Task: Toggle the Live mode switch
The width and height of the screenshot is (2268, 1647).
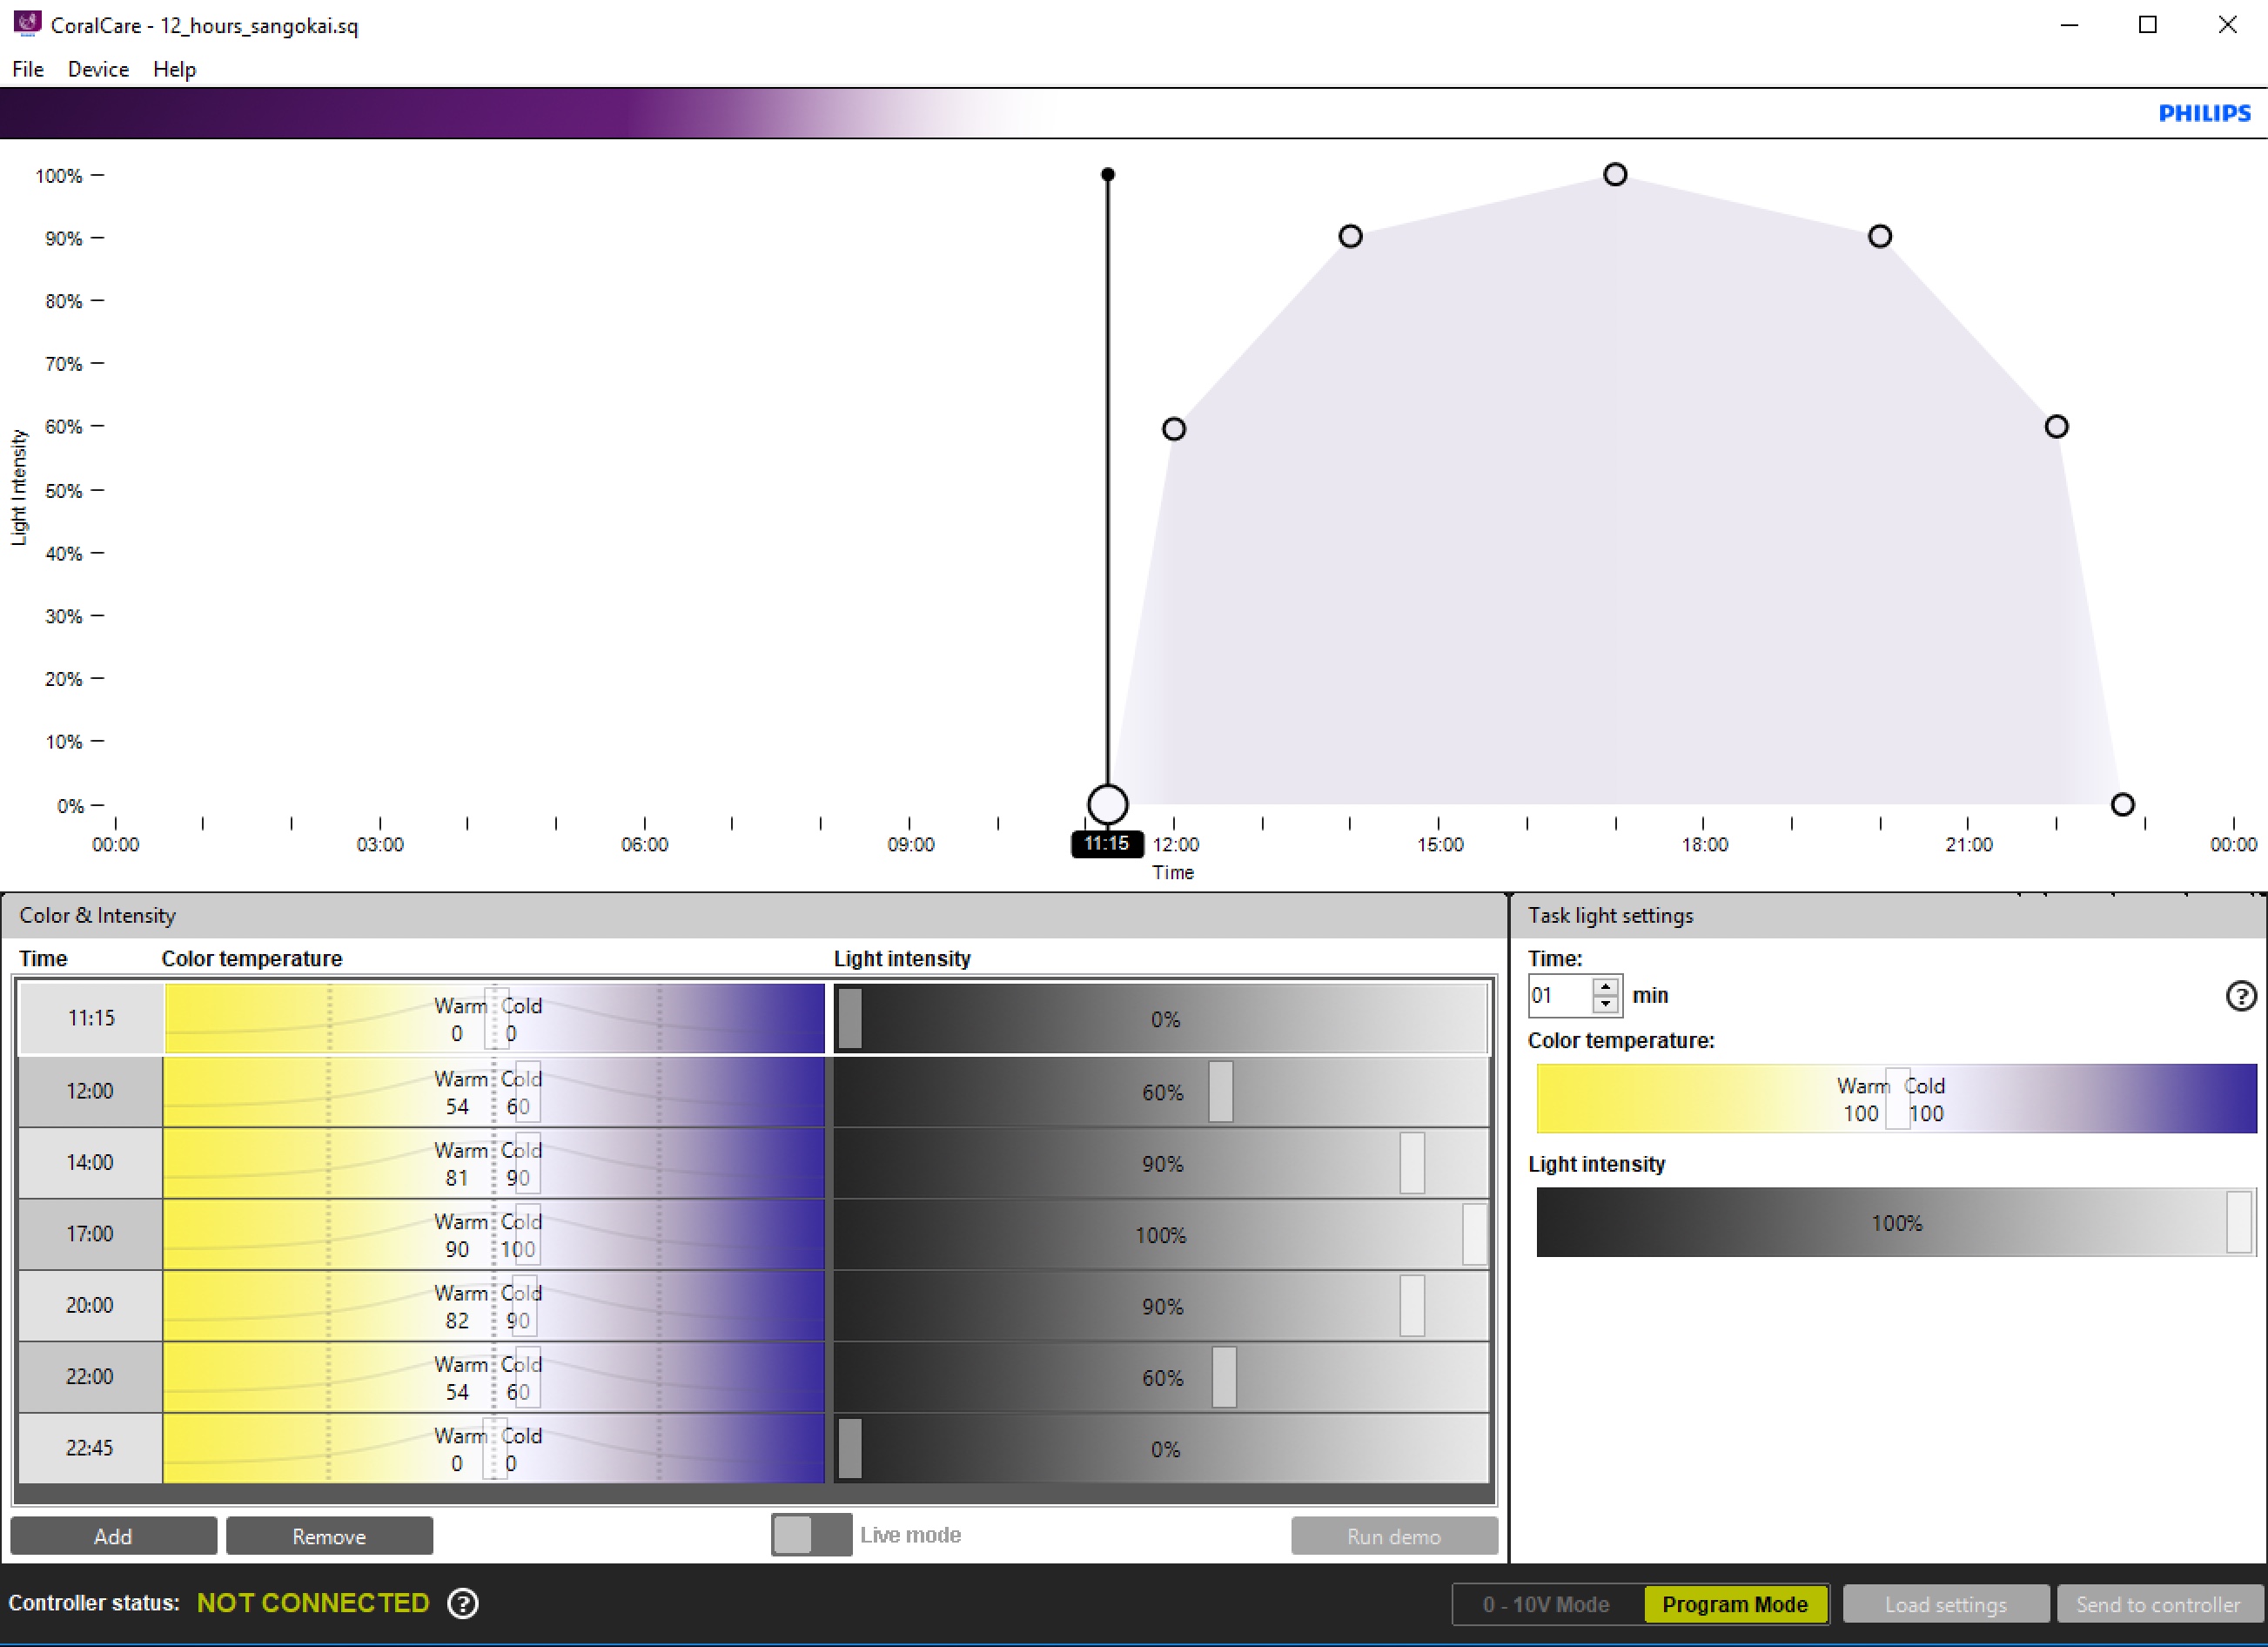Action: pyautogui.click(x=810, y=1535)
